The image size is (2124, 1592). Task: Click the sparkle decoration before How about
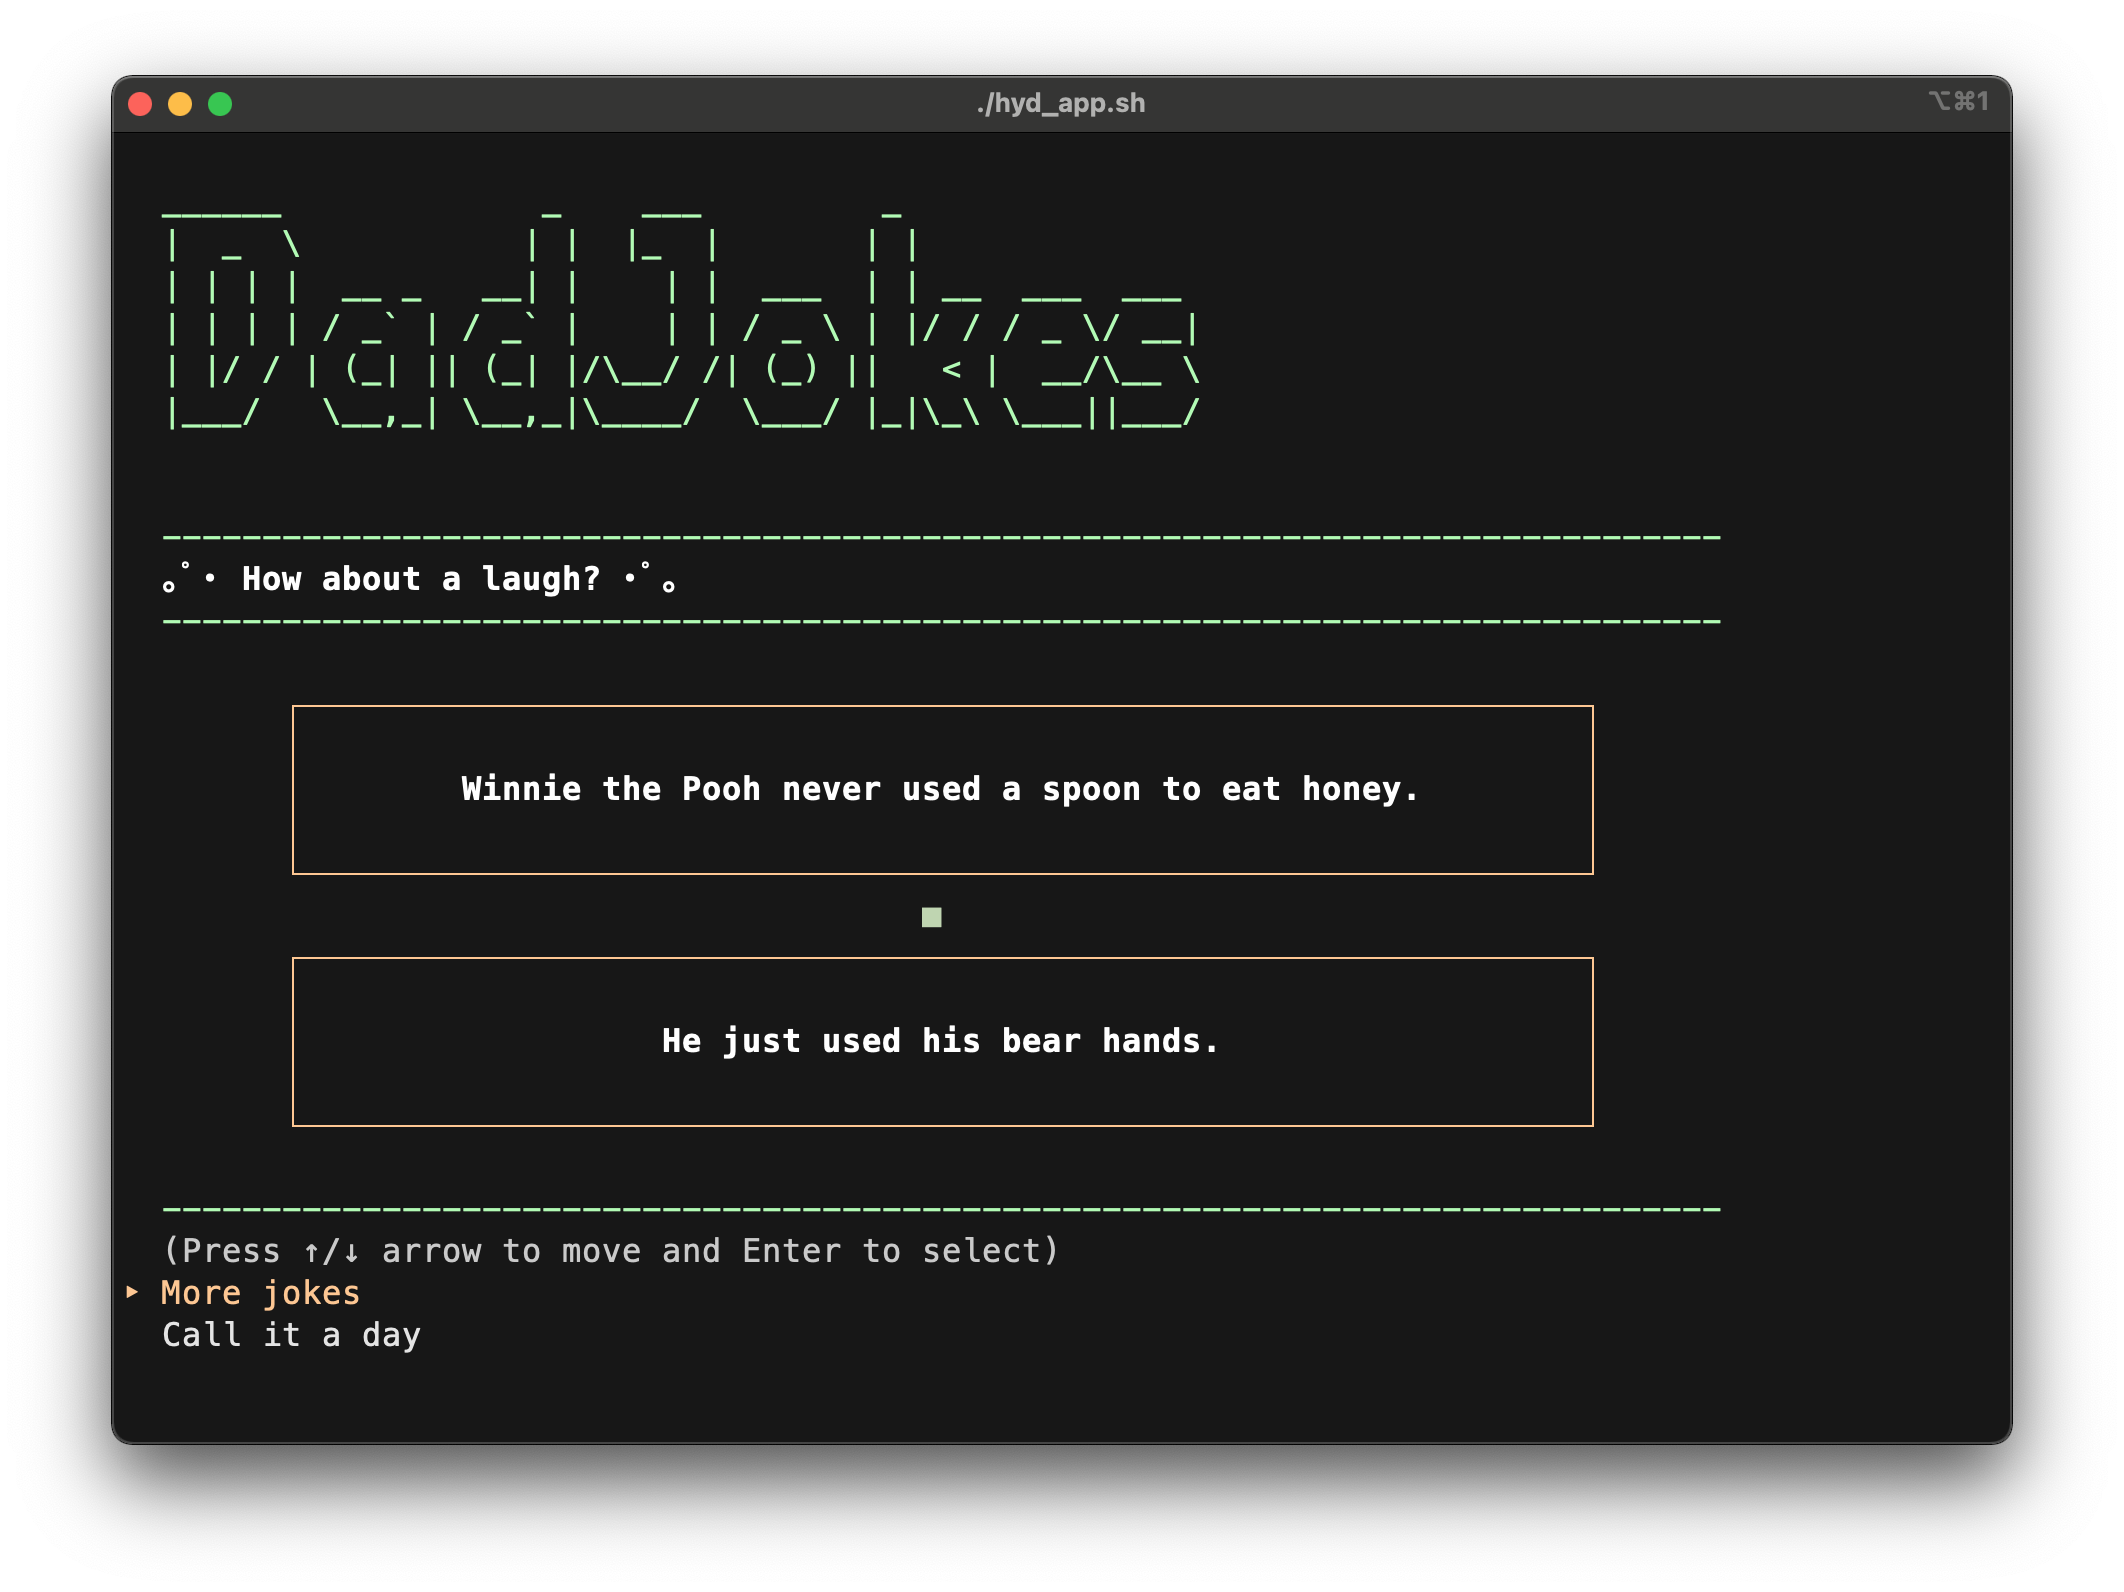[189, 577]
